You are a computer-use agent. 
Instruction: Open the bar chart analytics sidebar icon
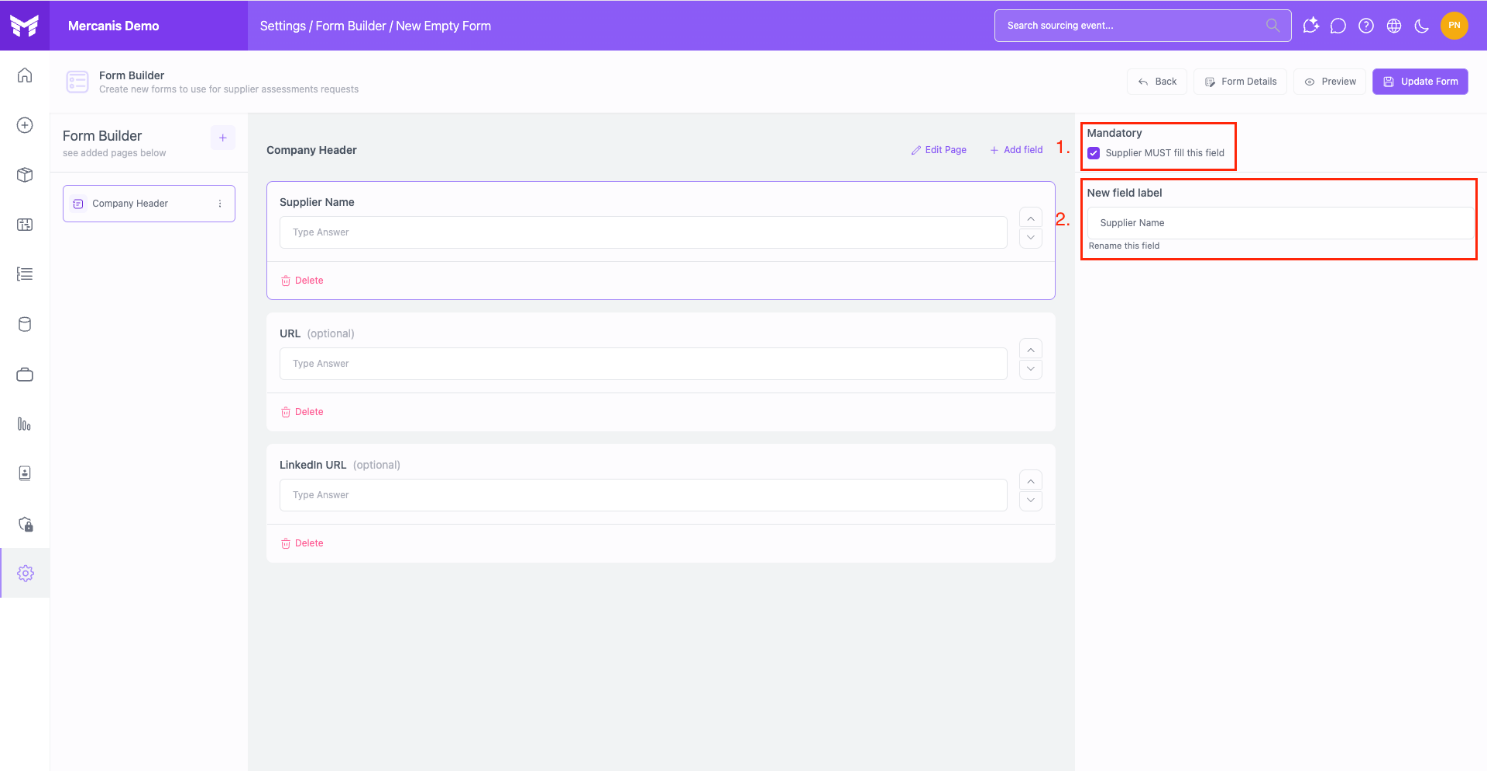(x=25, y=424)
